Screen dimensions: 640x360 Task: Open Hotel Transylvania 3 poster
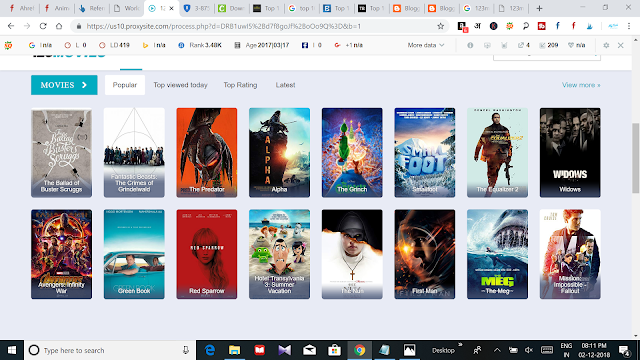click(x=280, y=254)
